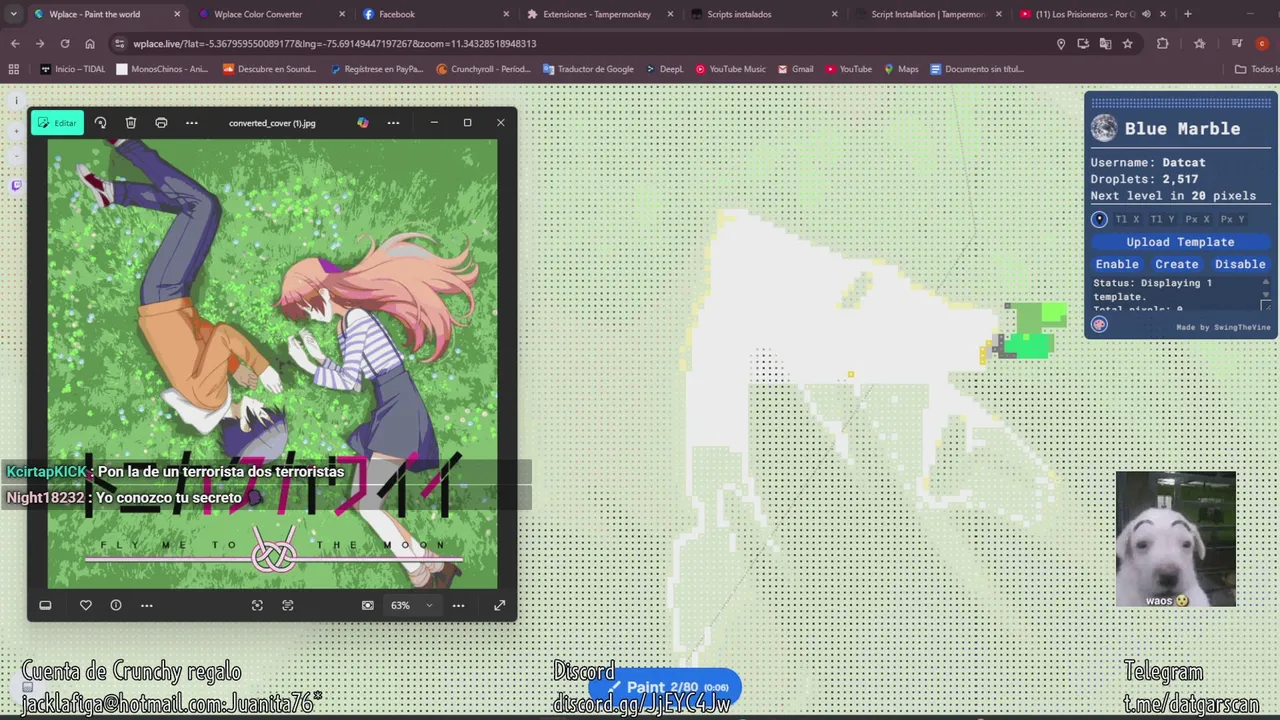Zoom out on the Wplace map

(x=16, y=157)
